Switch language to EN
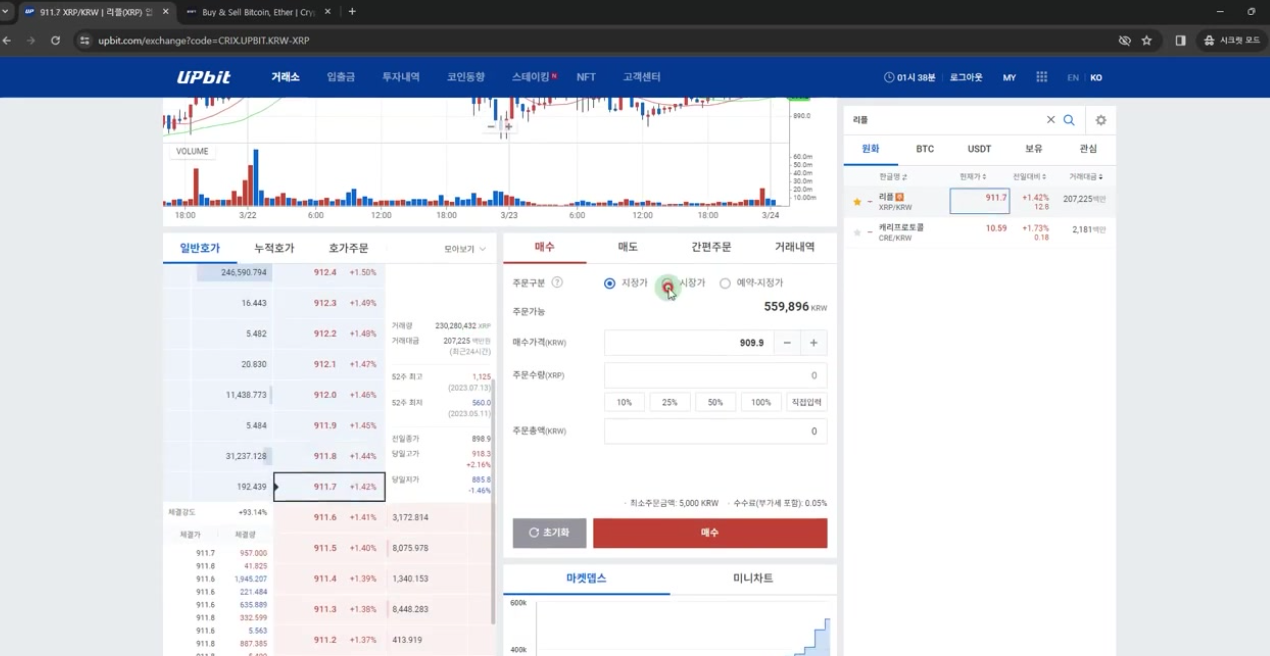This screenshot has width=1270, height=656. [x=1073, y=77]
